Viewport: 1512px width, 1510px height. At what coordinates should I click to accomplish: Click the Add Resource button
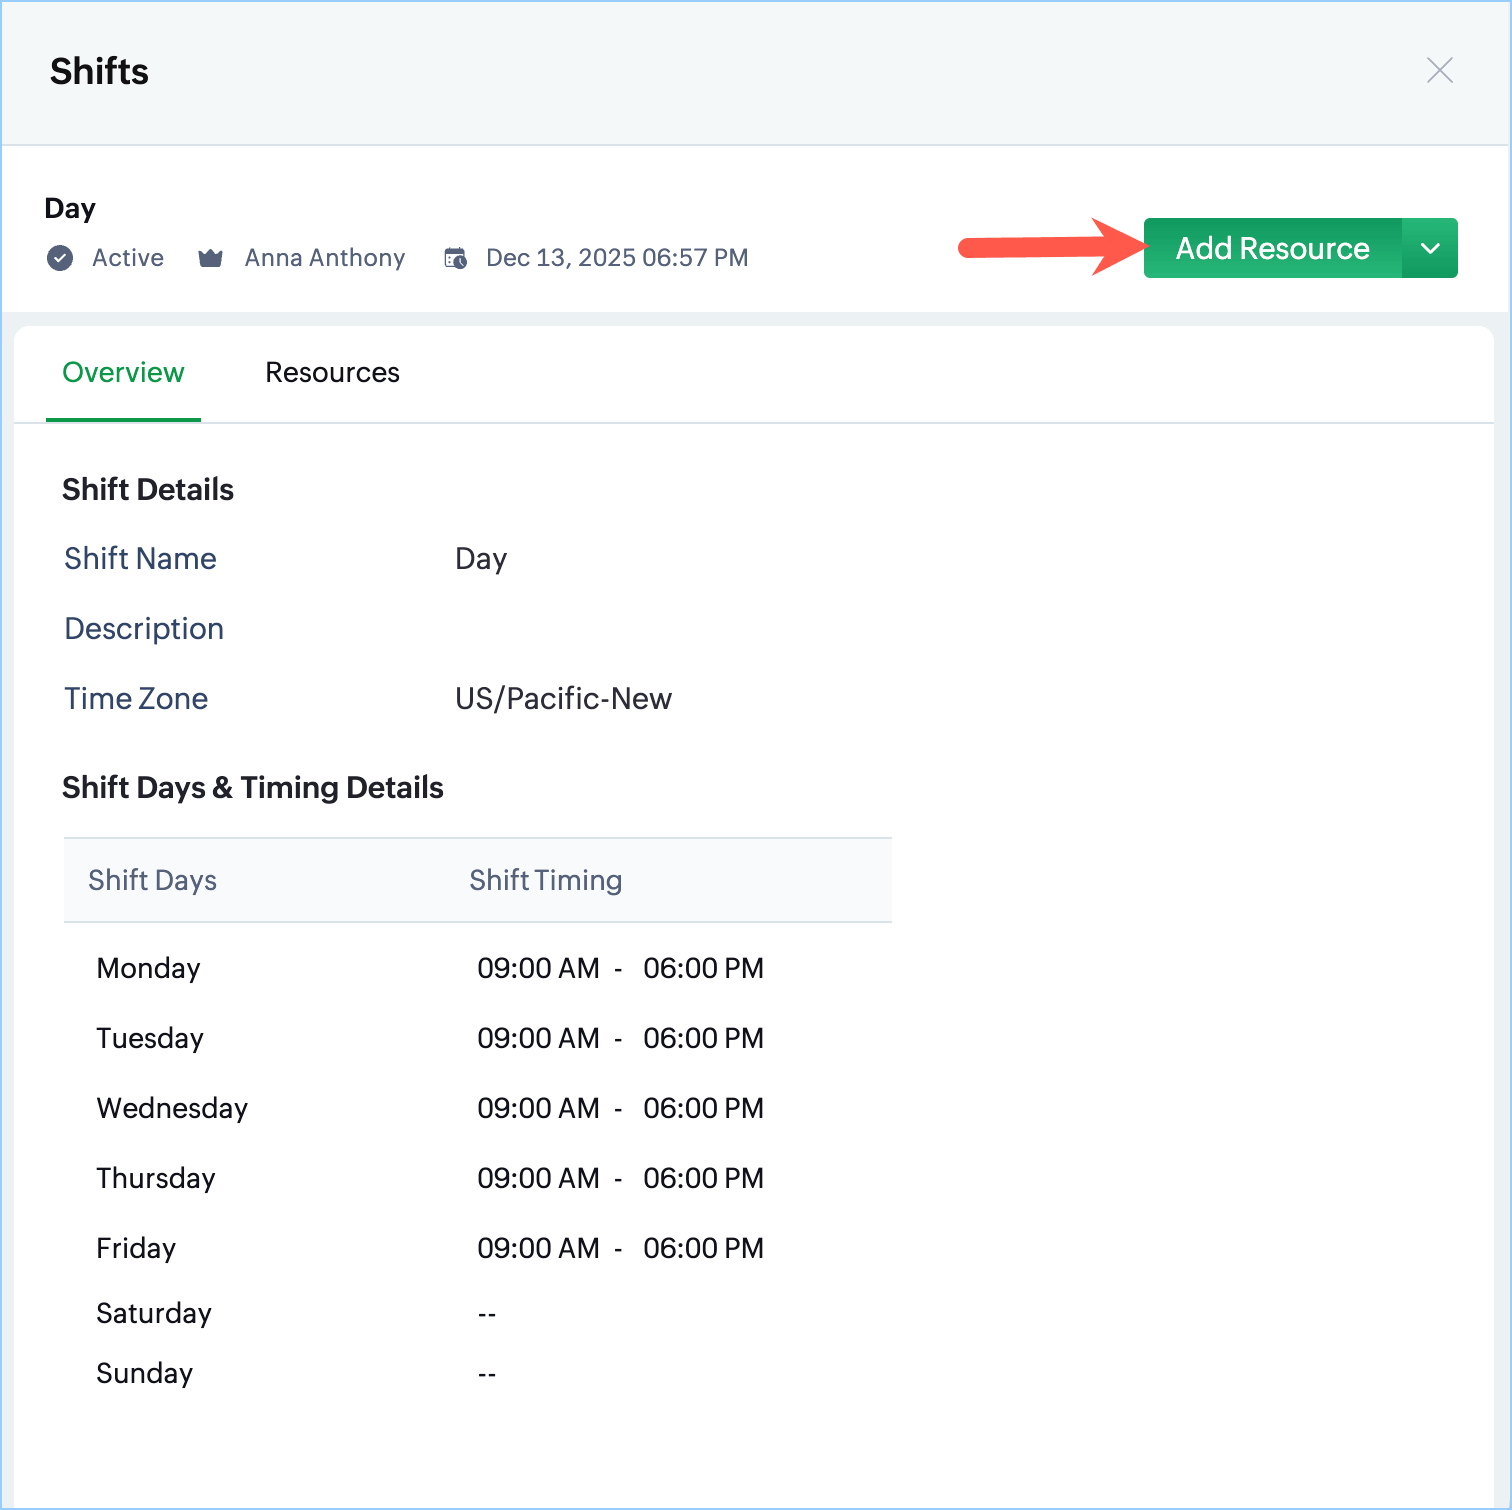coord(1272,248)
